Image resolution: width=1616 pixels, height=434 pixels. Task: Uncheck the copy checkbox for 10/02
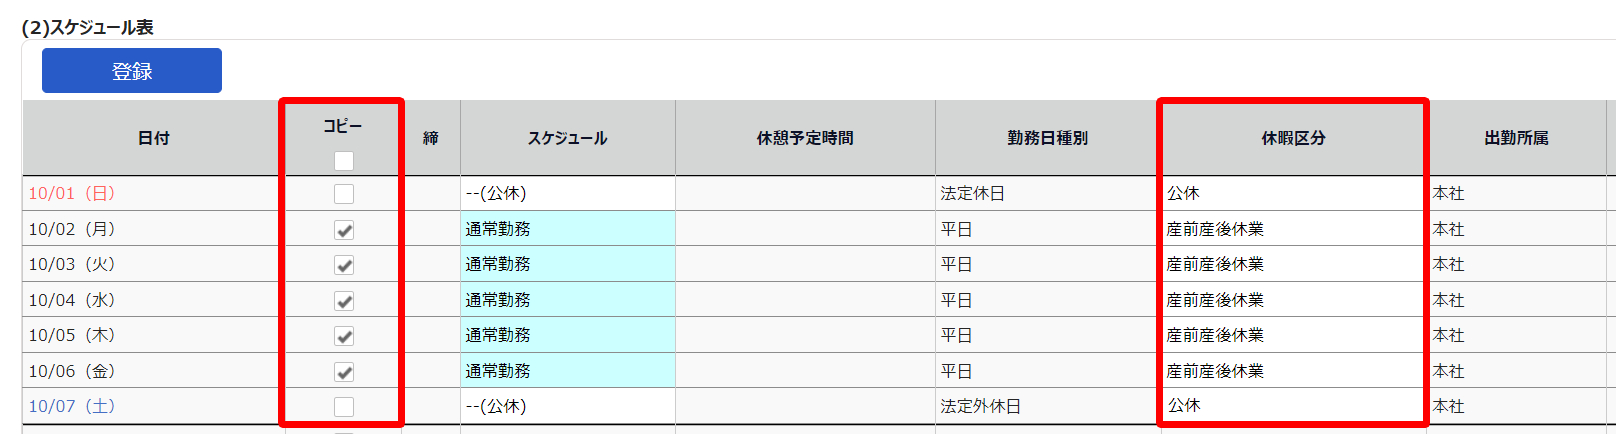(x=344, y=230)
